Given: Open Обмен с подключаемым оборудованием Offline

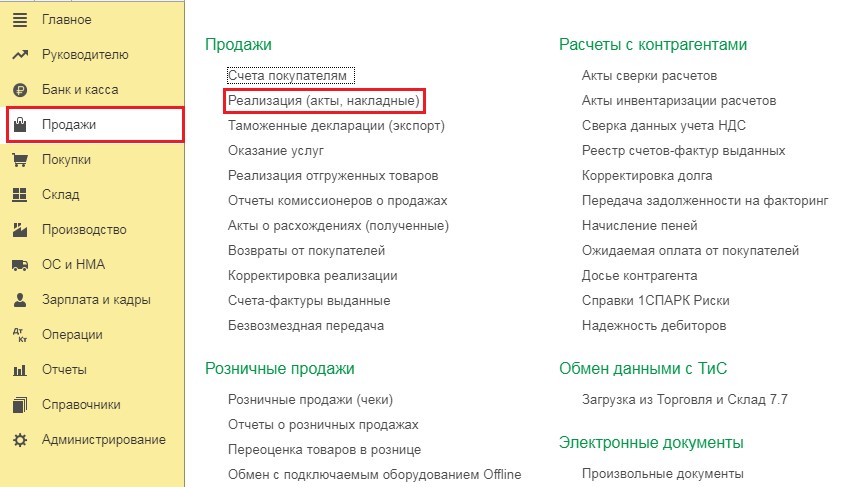Looking at the screenshot, I should [x=375, y=474].
